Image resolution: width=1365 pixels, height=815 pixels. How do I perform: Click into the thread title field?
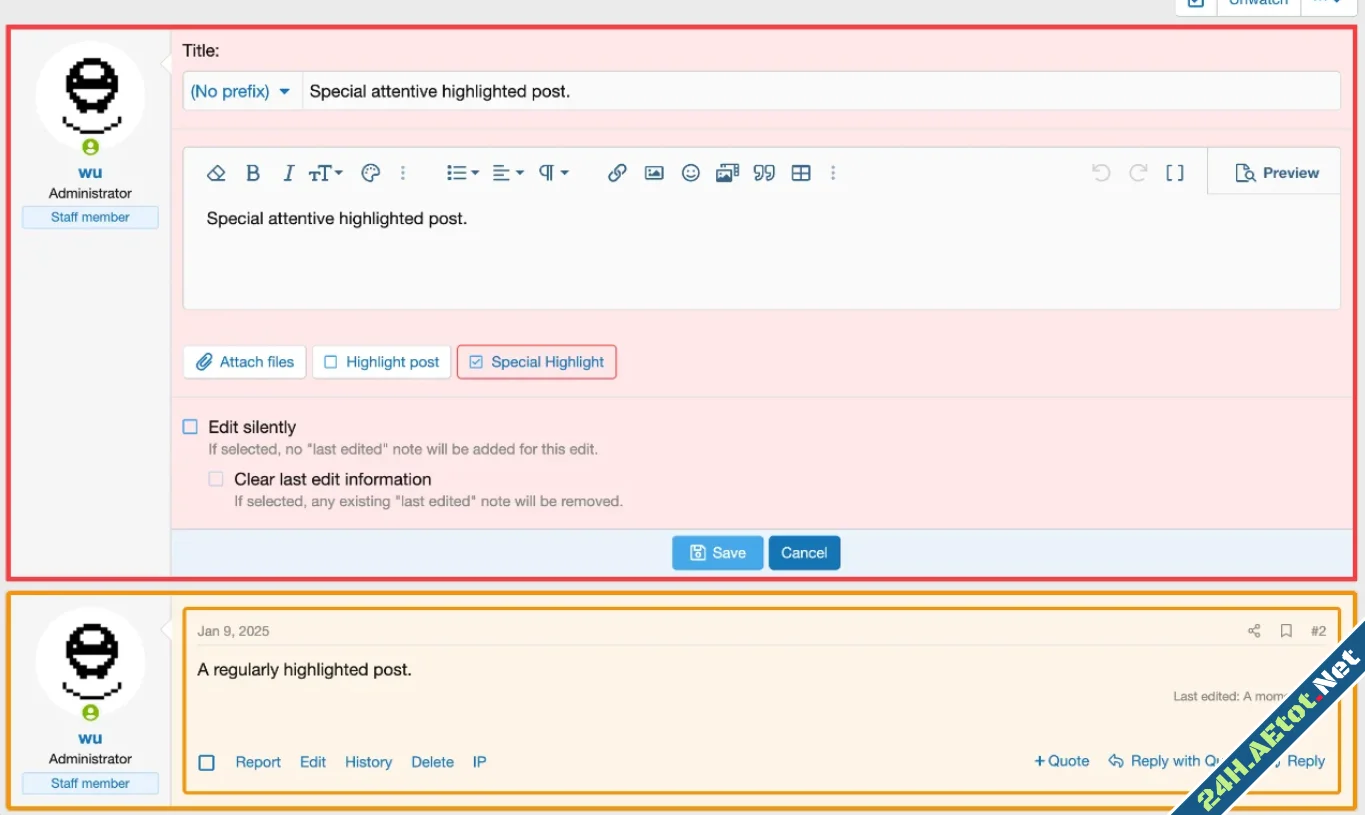tap(820, 91)
